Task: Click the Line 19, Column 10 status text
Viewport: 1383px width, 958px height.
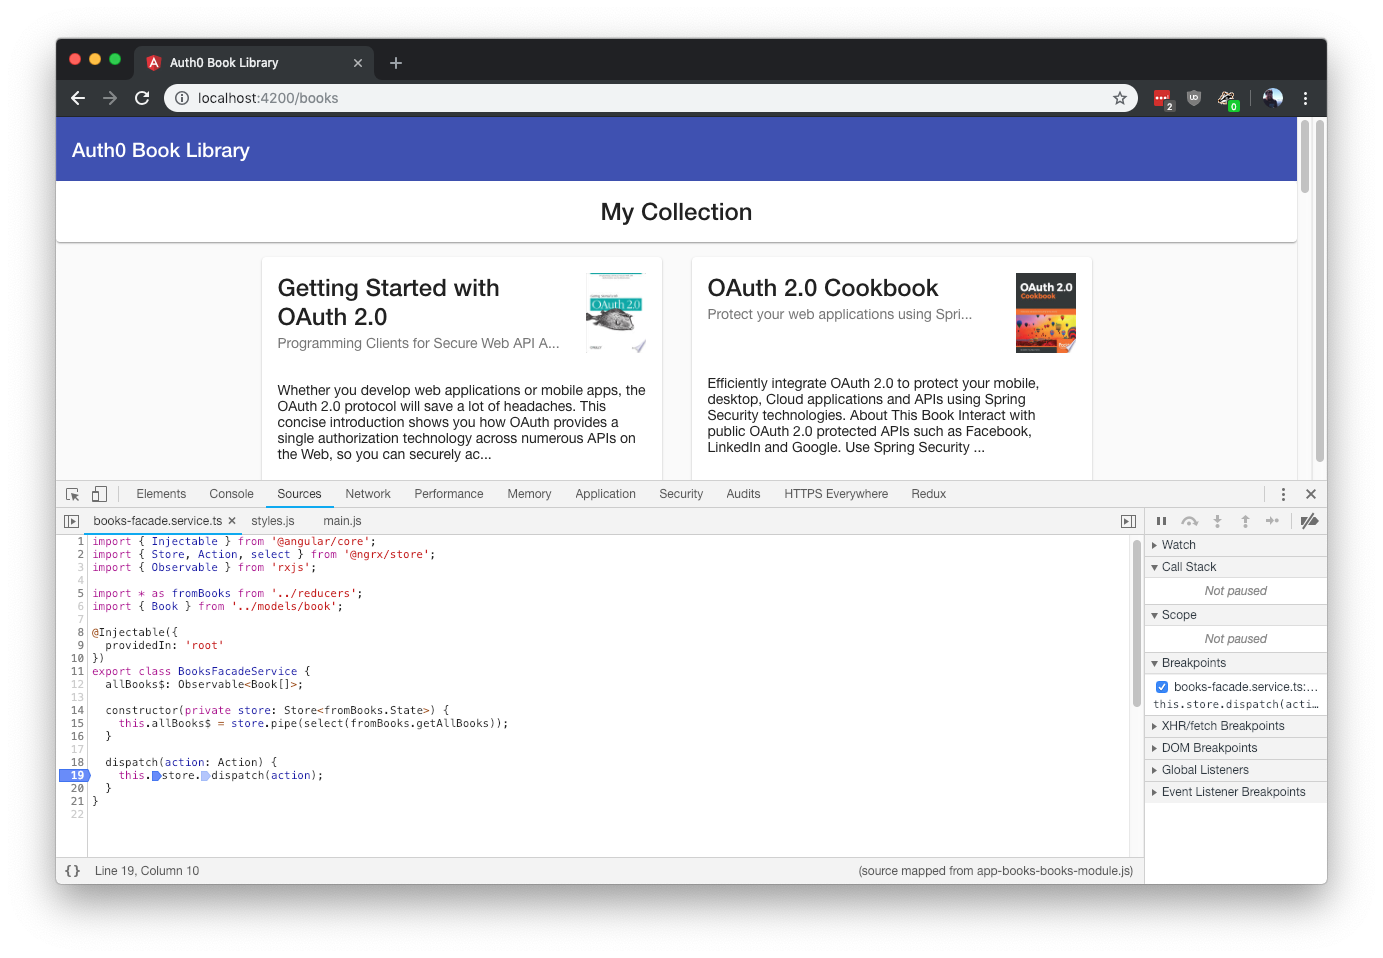Action: coord(147,871)
